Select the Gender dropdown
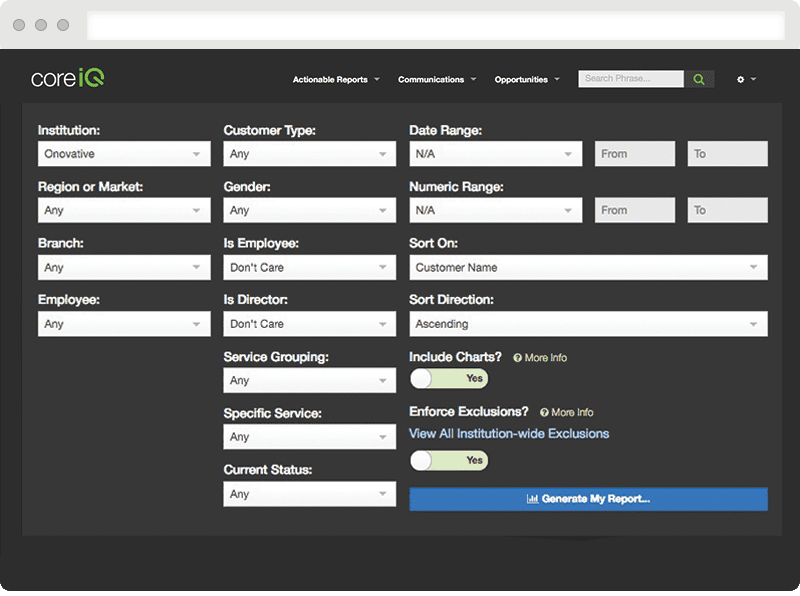The width and height of the screenshot is (800, 596). coord(310,210)
